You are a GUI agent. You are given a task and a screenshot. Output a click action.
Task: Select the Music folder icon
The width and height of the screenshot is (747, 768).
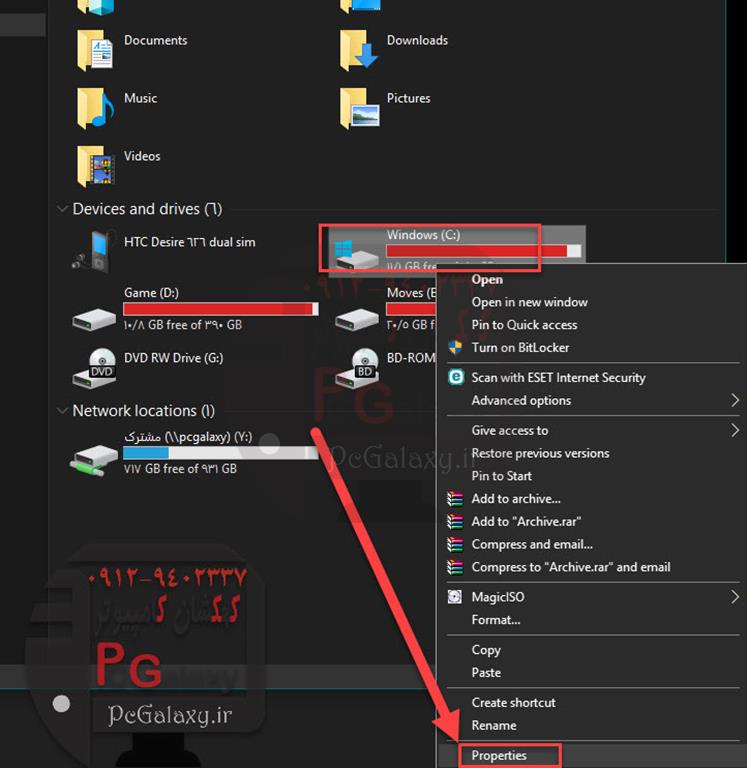(96, 107)
